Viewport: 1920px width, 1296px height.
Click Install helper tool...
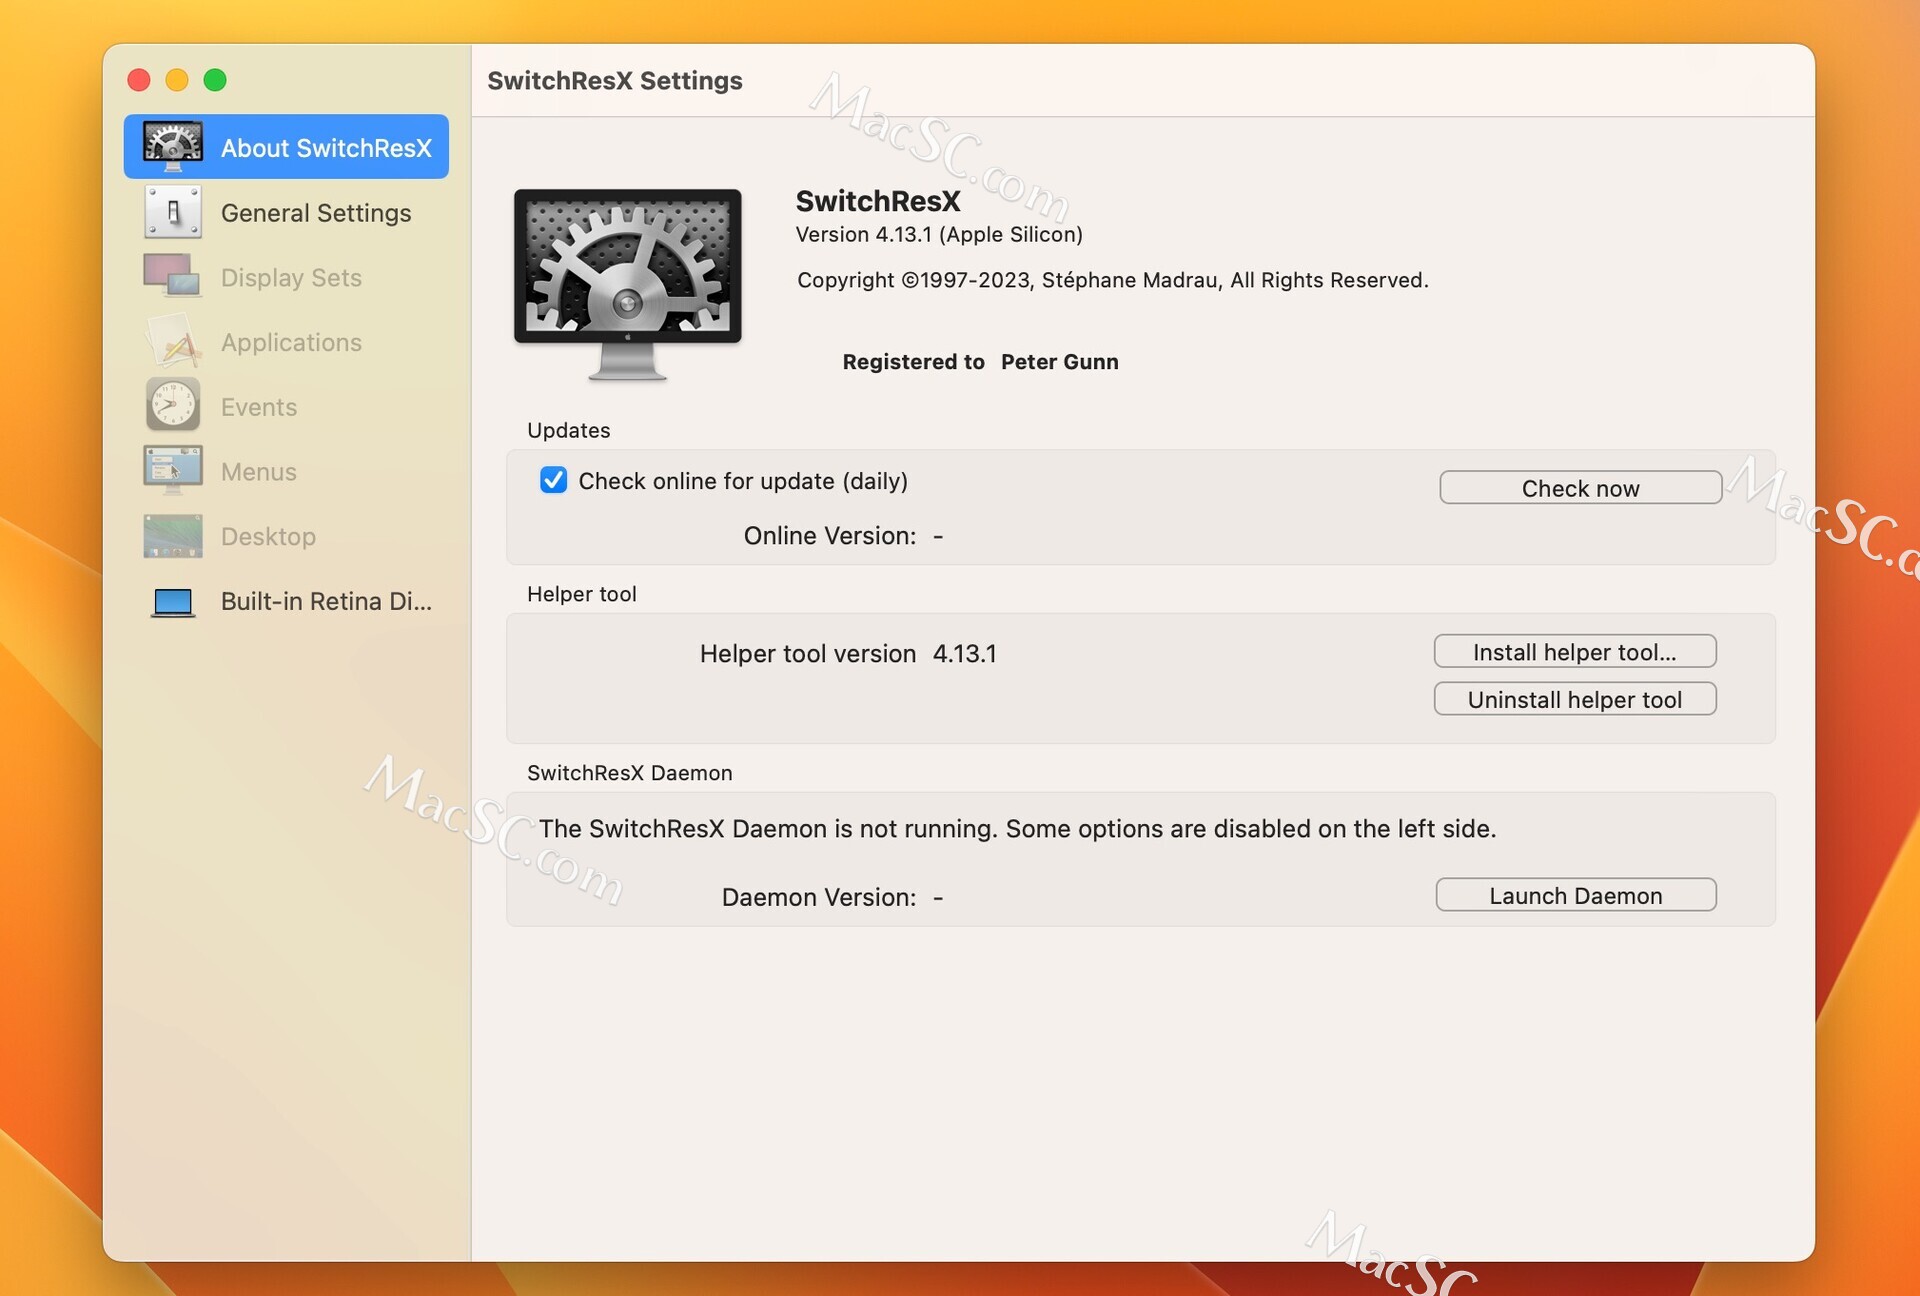coord(1574,651)
